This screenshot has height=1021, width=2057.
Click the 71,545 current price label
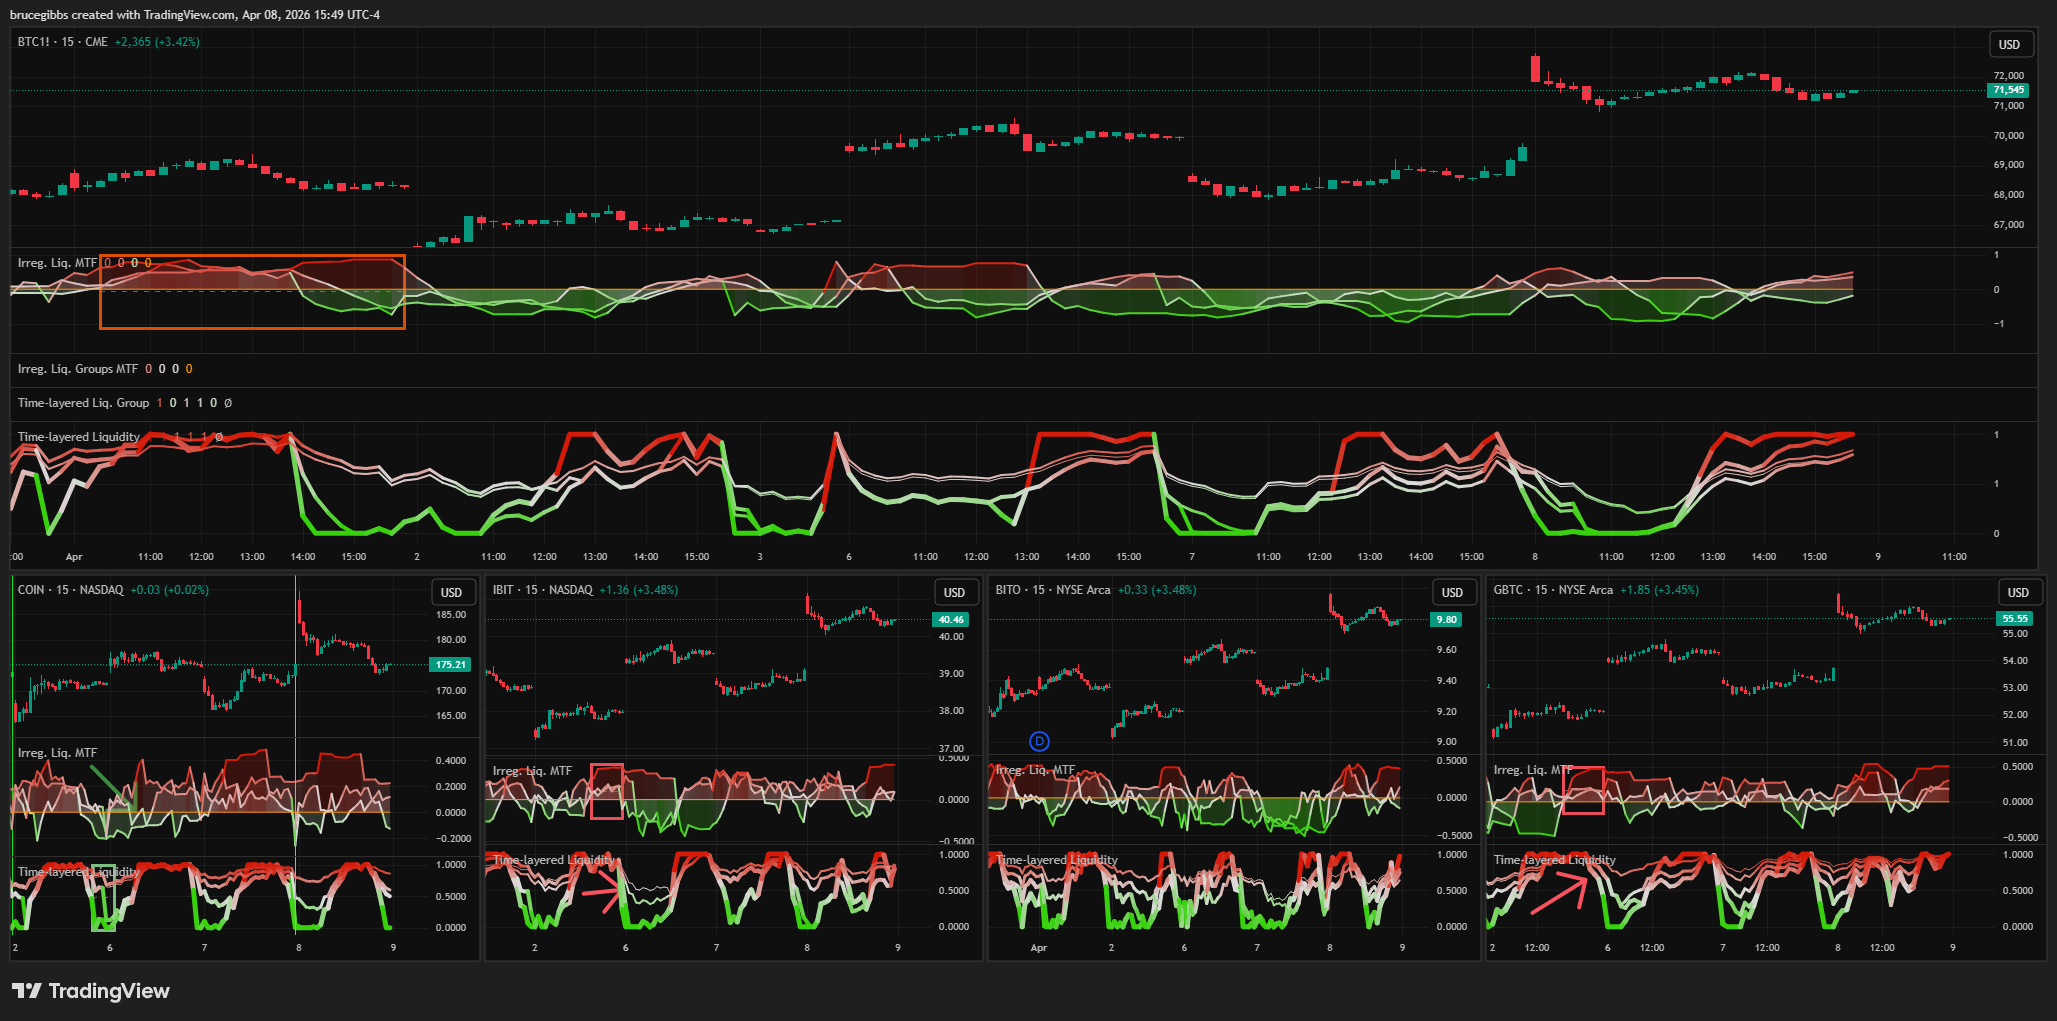[x=2008, y=90]
